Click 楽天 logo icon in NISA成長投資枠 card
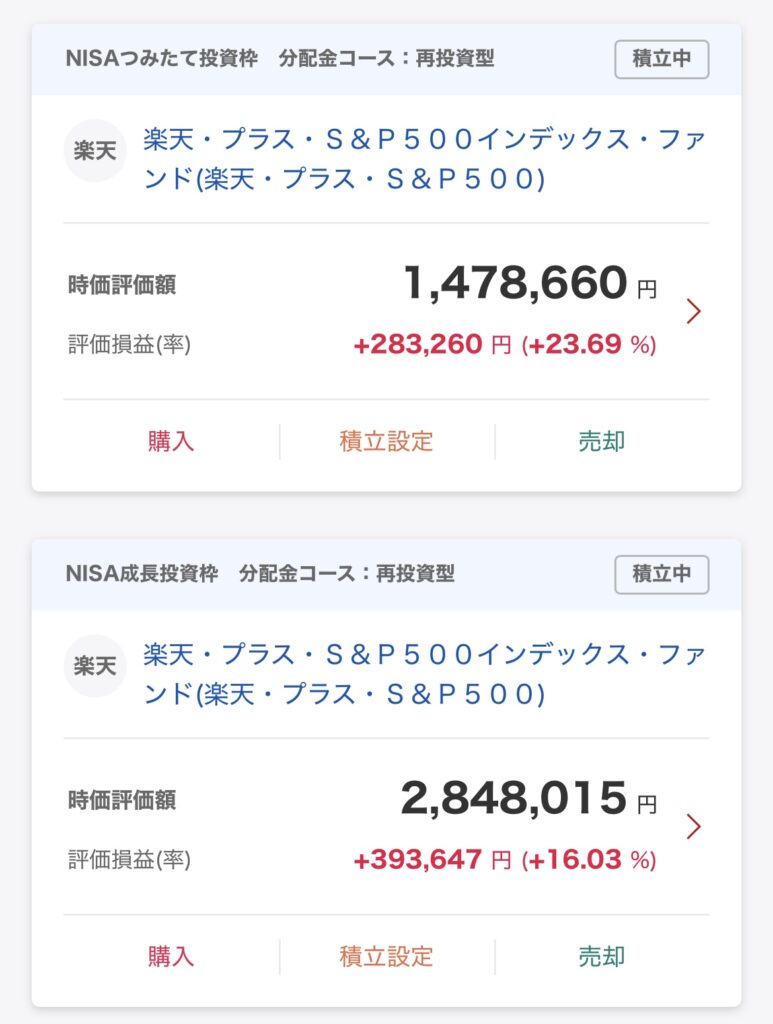Viewport: 773px width, 1024px height. [x=95, y=666]
